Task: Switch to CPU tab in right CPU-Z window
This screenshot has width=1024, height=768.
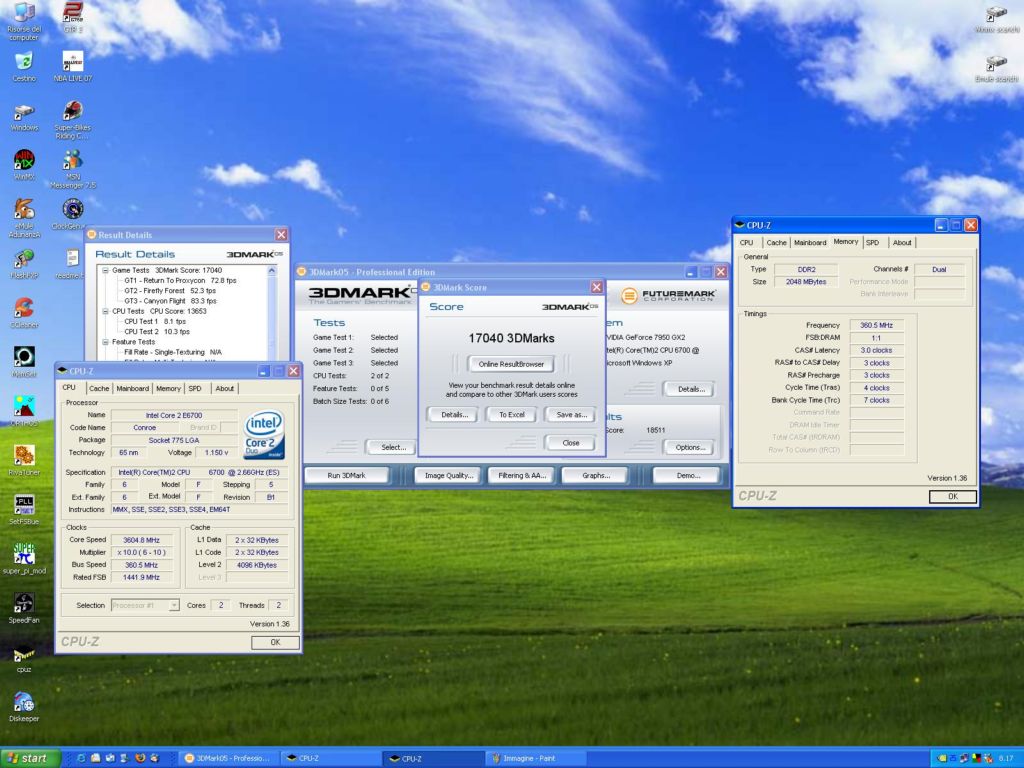Action: pos(746,242)
